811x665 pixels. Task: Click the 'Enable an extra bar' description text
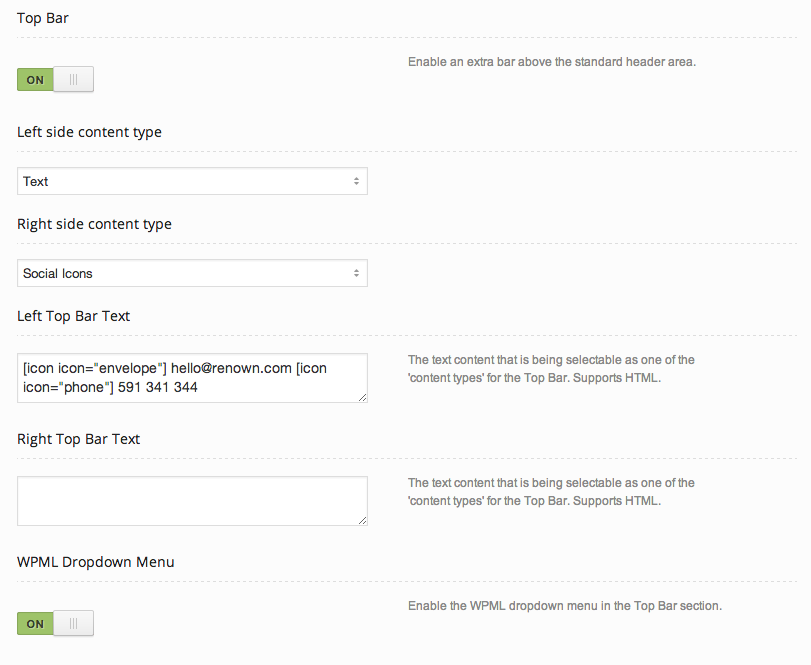pos(551,62)
